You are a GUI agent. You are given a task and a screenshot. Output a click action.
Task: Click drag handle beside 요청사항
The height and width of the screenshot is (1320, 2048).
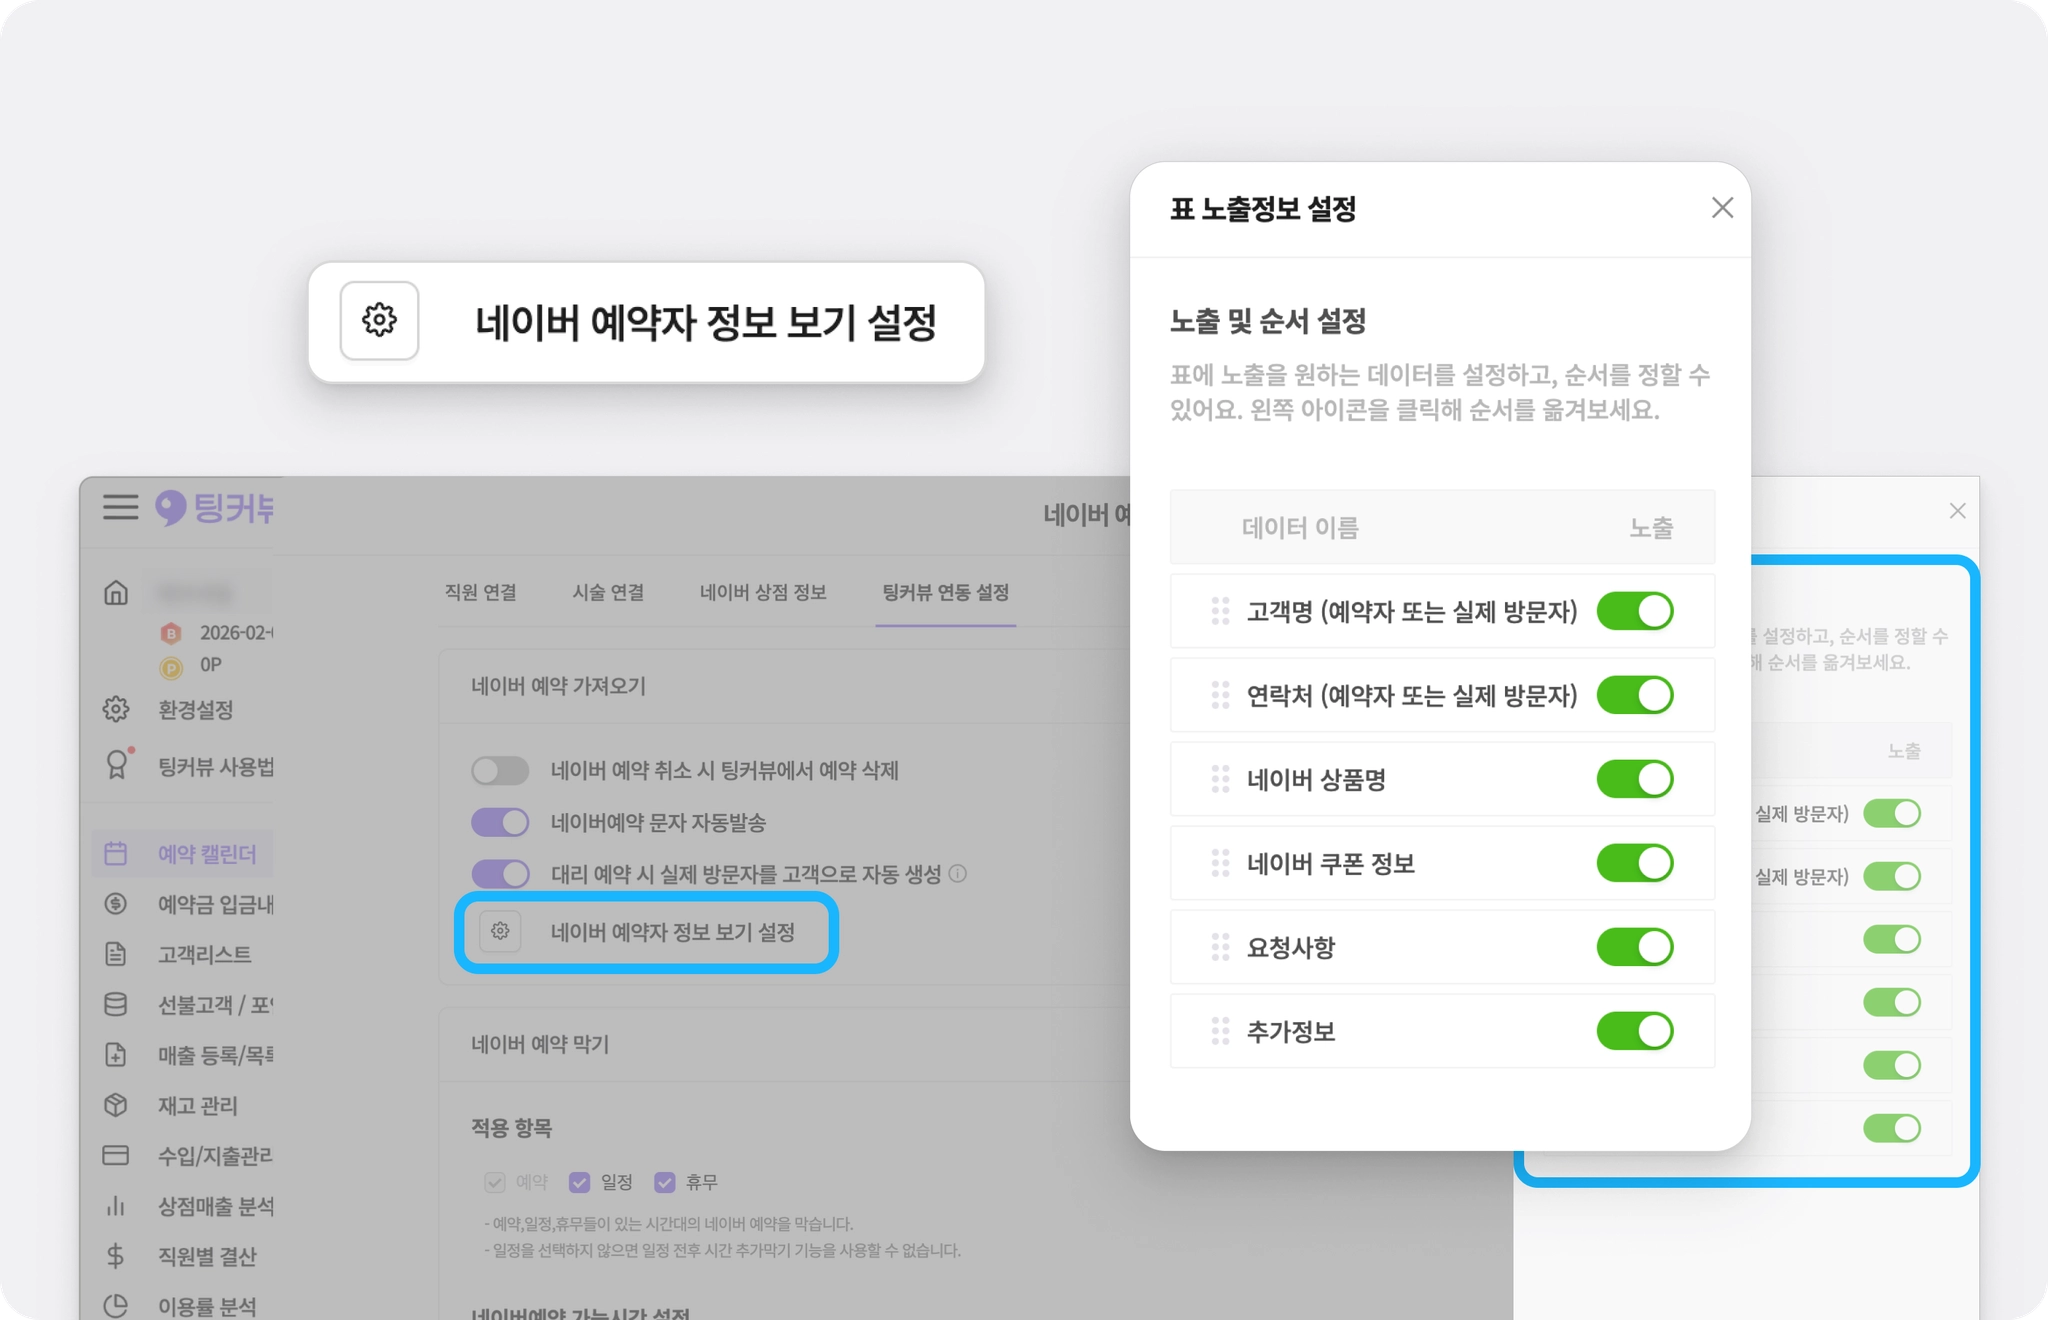click(x=1220, y=947)
